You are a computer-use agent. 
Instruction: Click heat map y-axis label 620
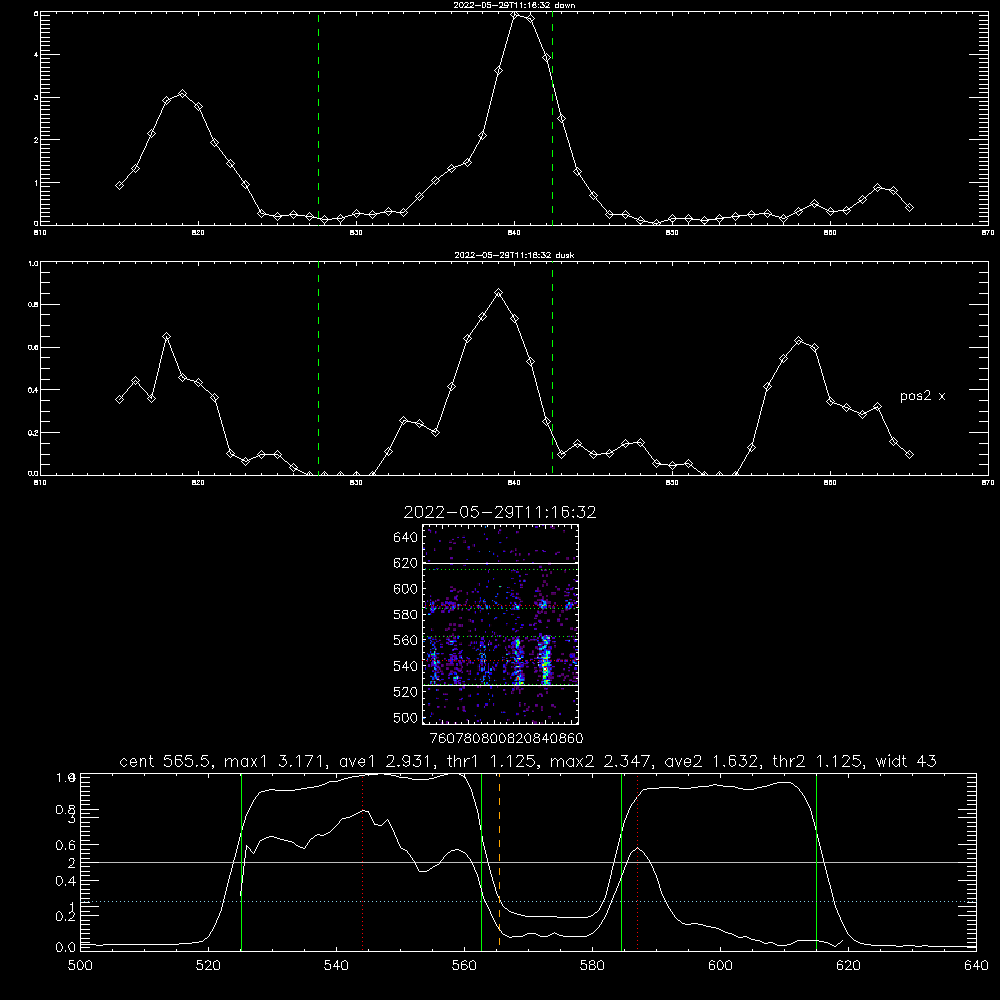tap(406, 563)
